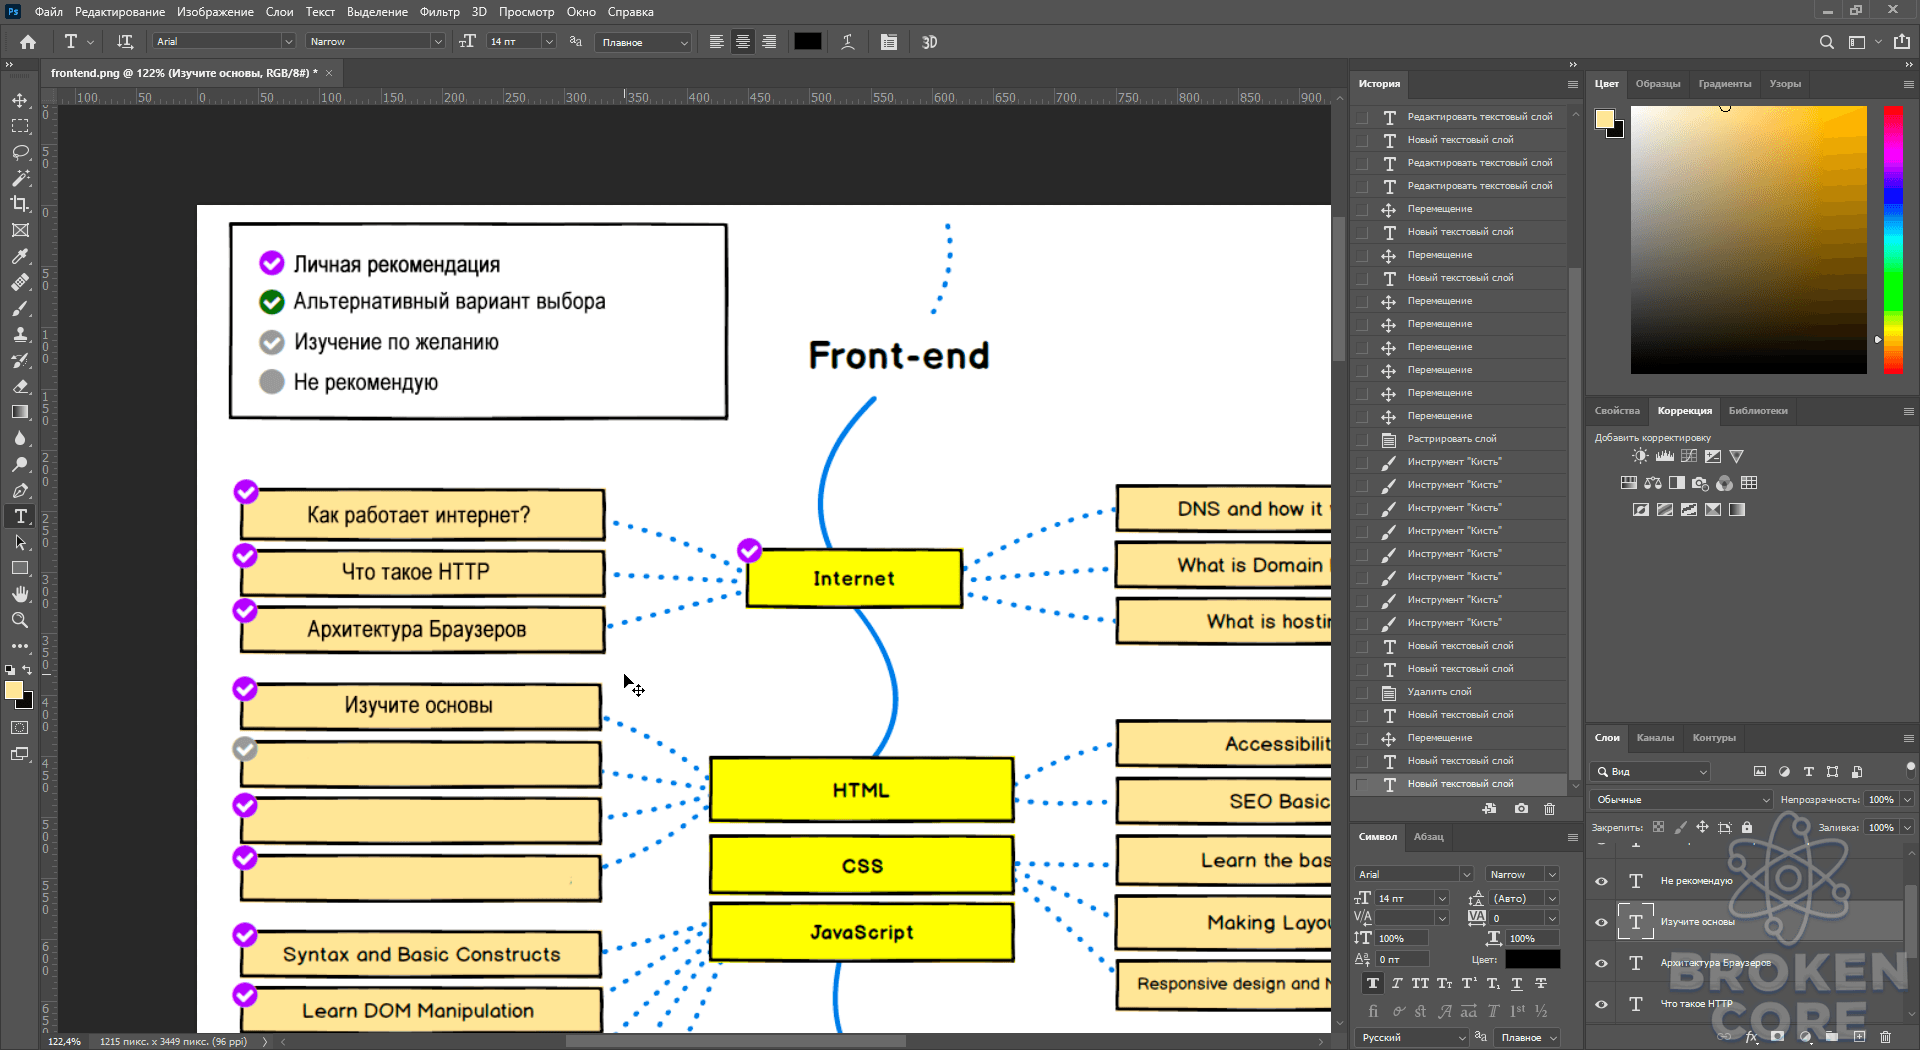1920x1050 pixels.
Task: Click 'Цвет' swatch in Character panel
Action: tap(1533, 960)
